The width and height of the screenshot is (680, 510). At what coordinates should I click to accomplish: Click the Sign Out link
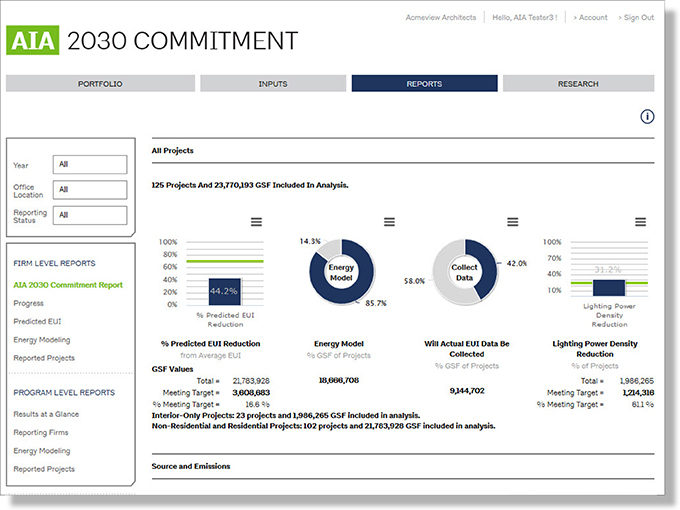[636, 17]
